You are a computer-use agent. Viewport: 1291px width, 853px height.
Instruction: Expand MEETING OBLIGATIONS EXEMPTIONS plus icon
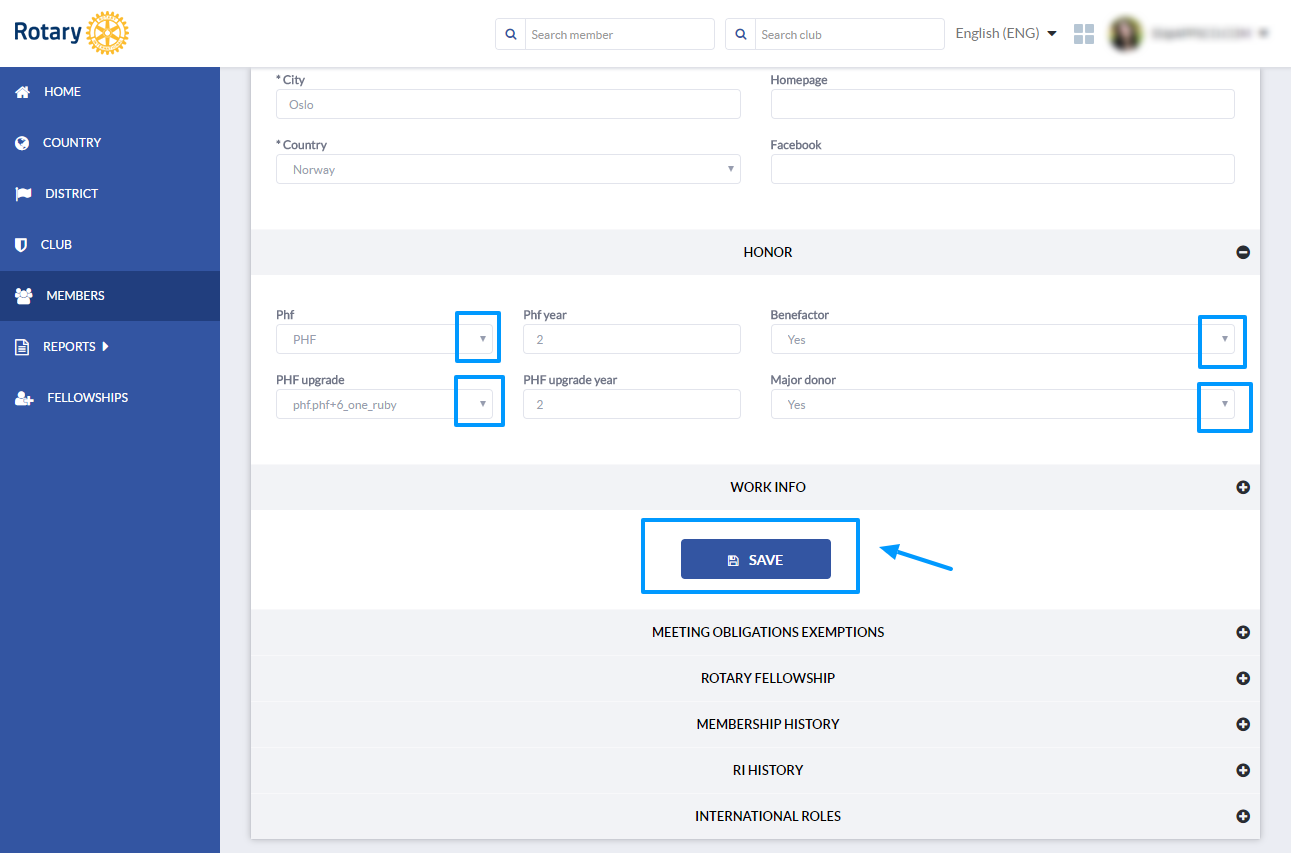(1243, 633)
